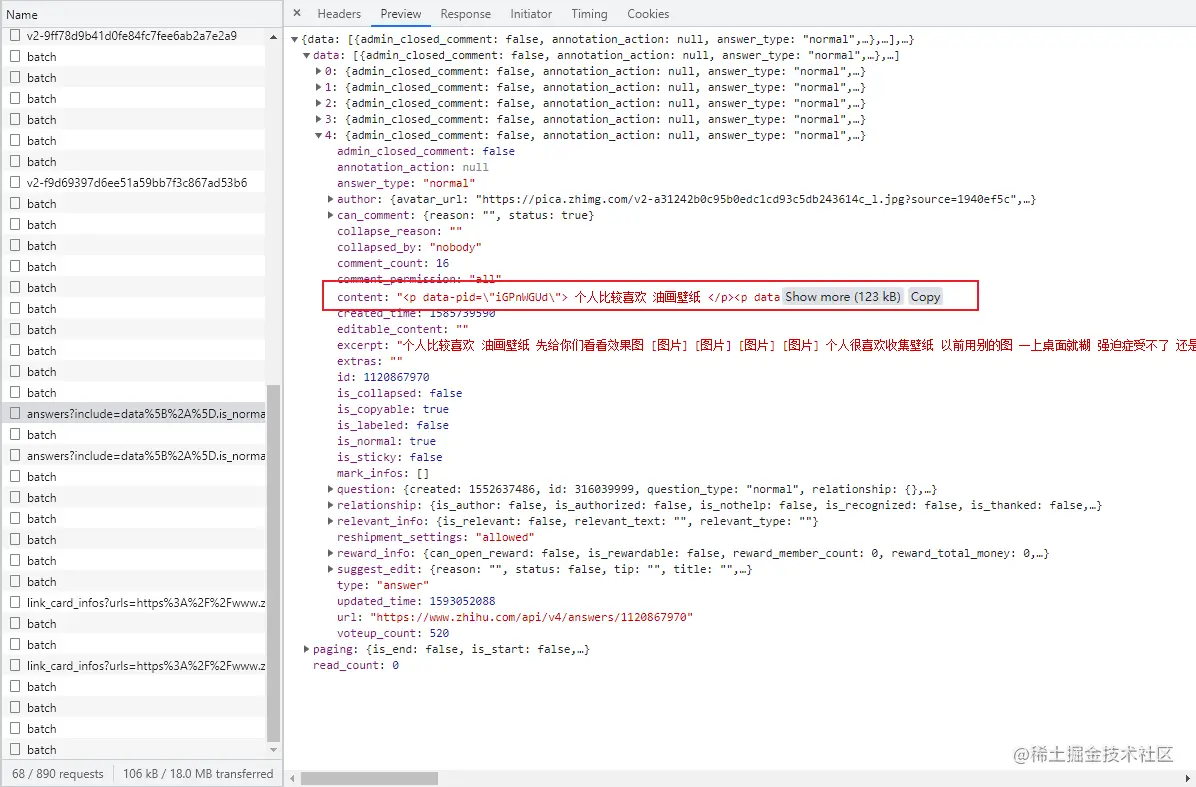The width and height of the screenshot is (1196, 787).
Task: Collapse the root data object
Action: click(294, 40)
